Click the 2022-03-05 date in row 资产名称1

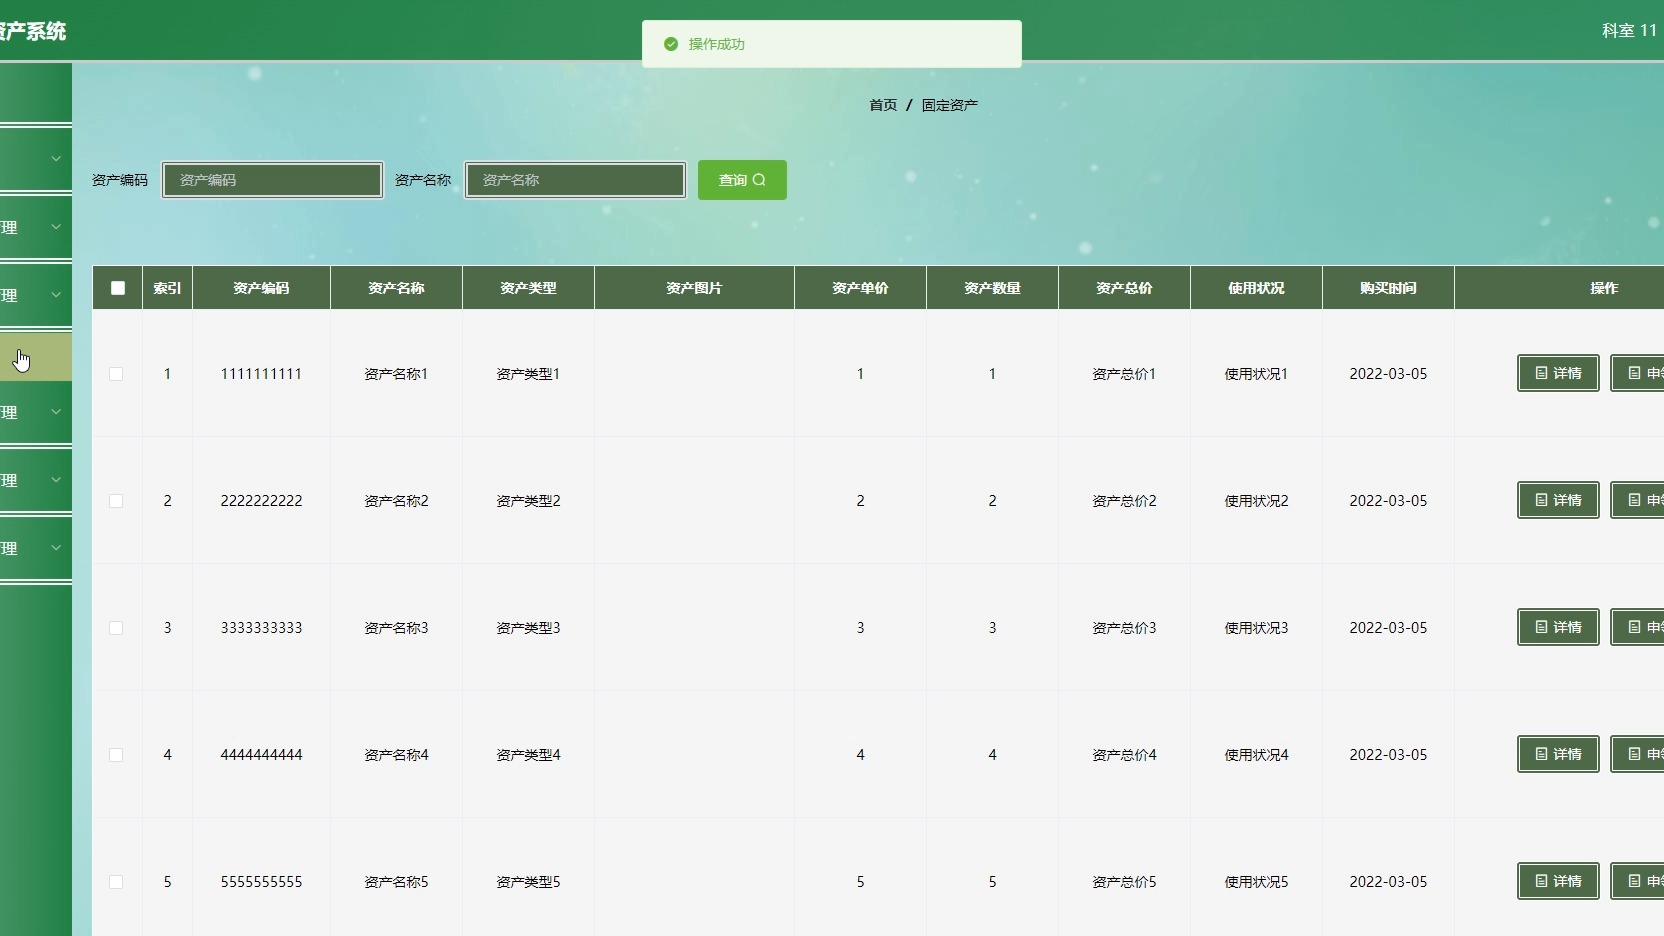coord(1388,374)
